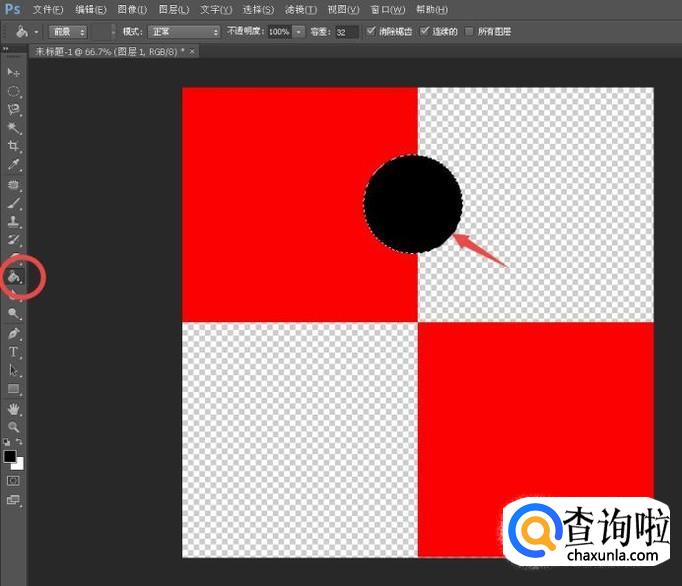This screenshot has width=682, height=586.
Task: Choose the Magic Wand tool
Action: click(x=14, y=128)
